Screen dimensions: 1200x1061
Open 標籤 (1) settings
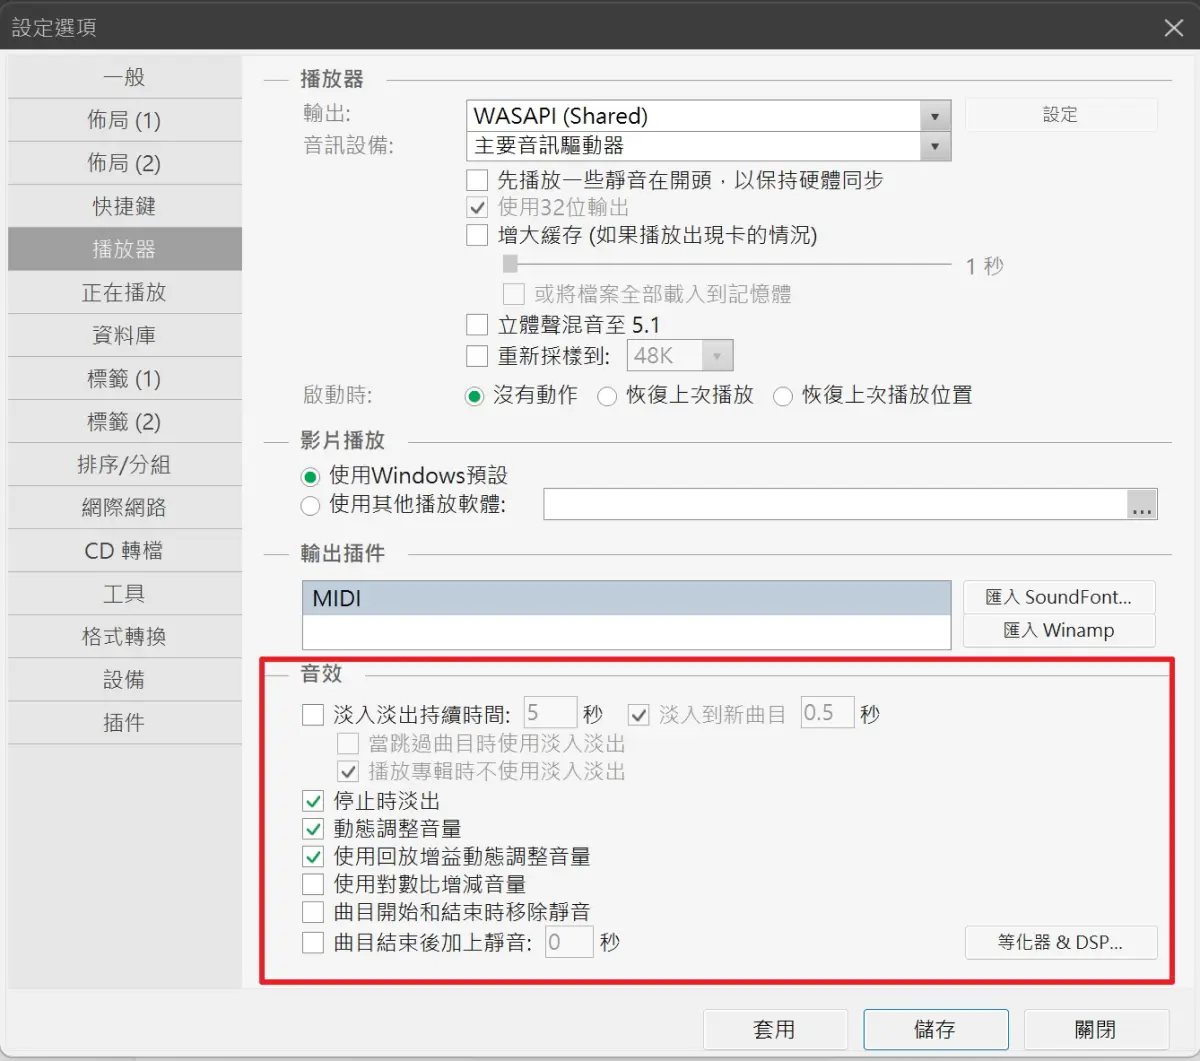pos(125,378)
